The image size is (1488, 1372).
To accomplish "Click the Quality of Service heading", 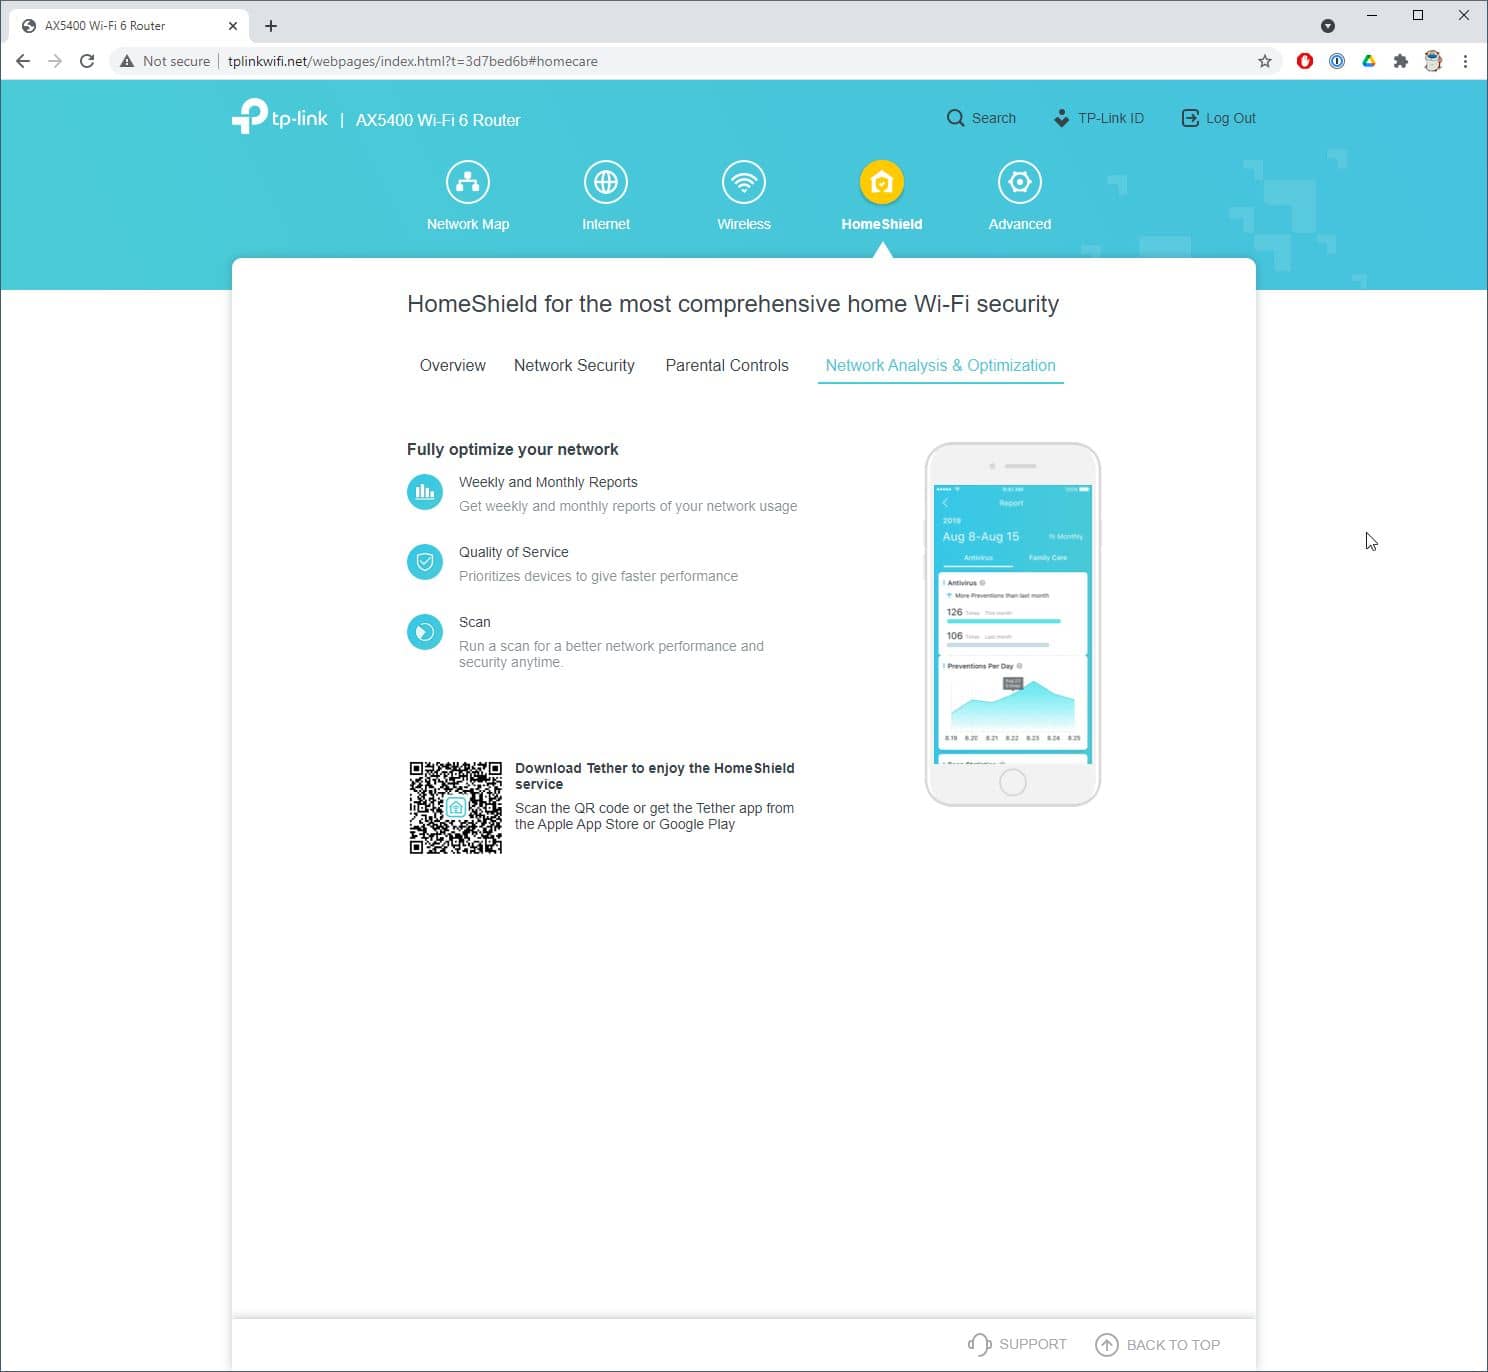I will 513,552.
